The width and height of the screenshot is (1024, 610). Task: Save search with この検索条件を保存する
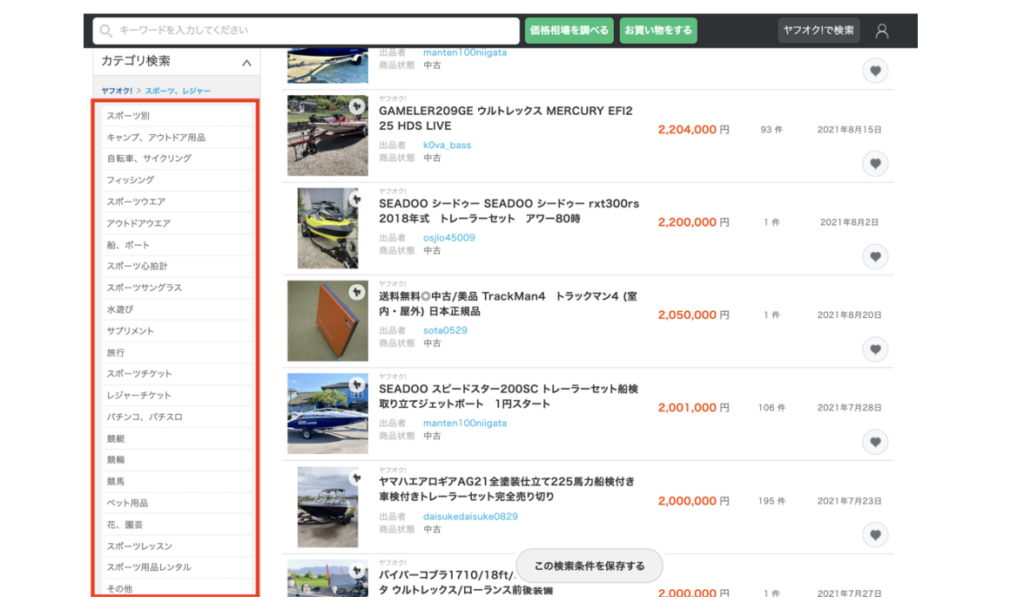pos(589,566)
